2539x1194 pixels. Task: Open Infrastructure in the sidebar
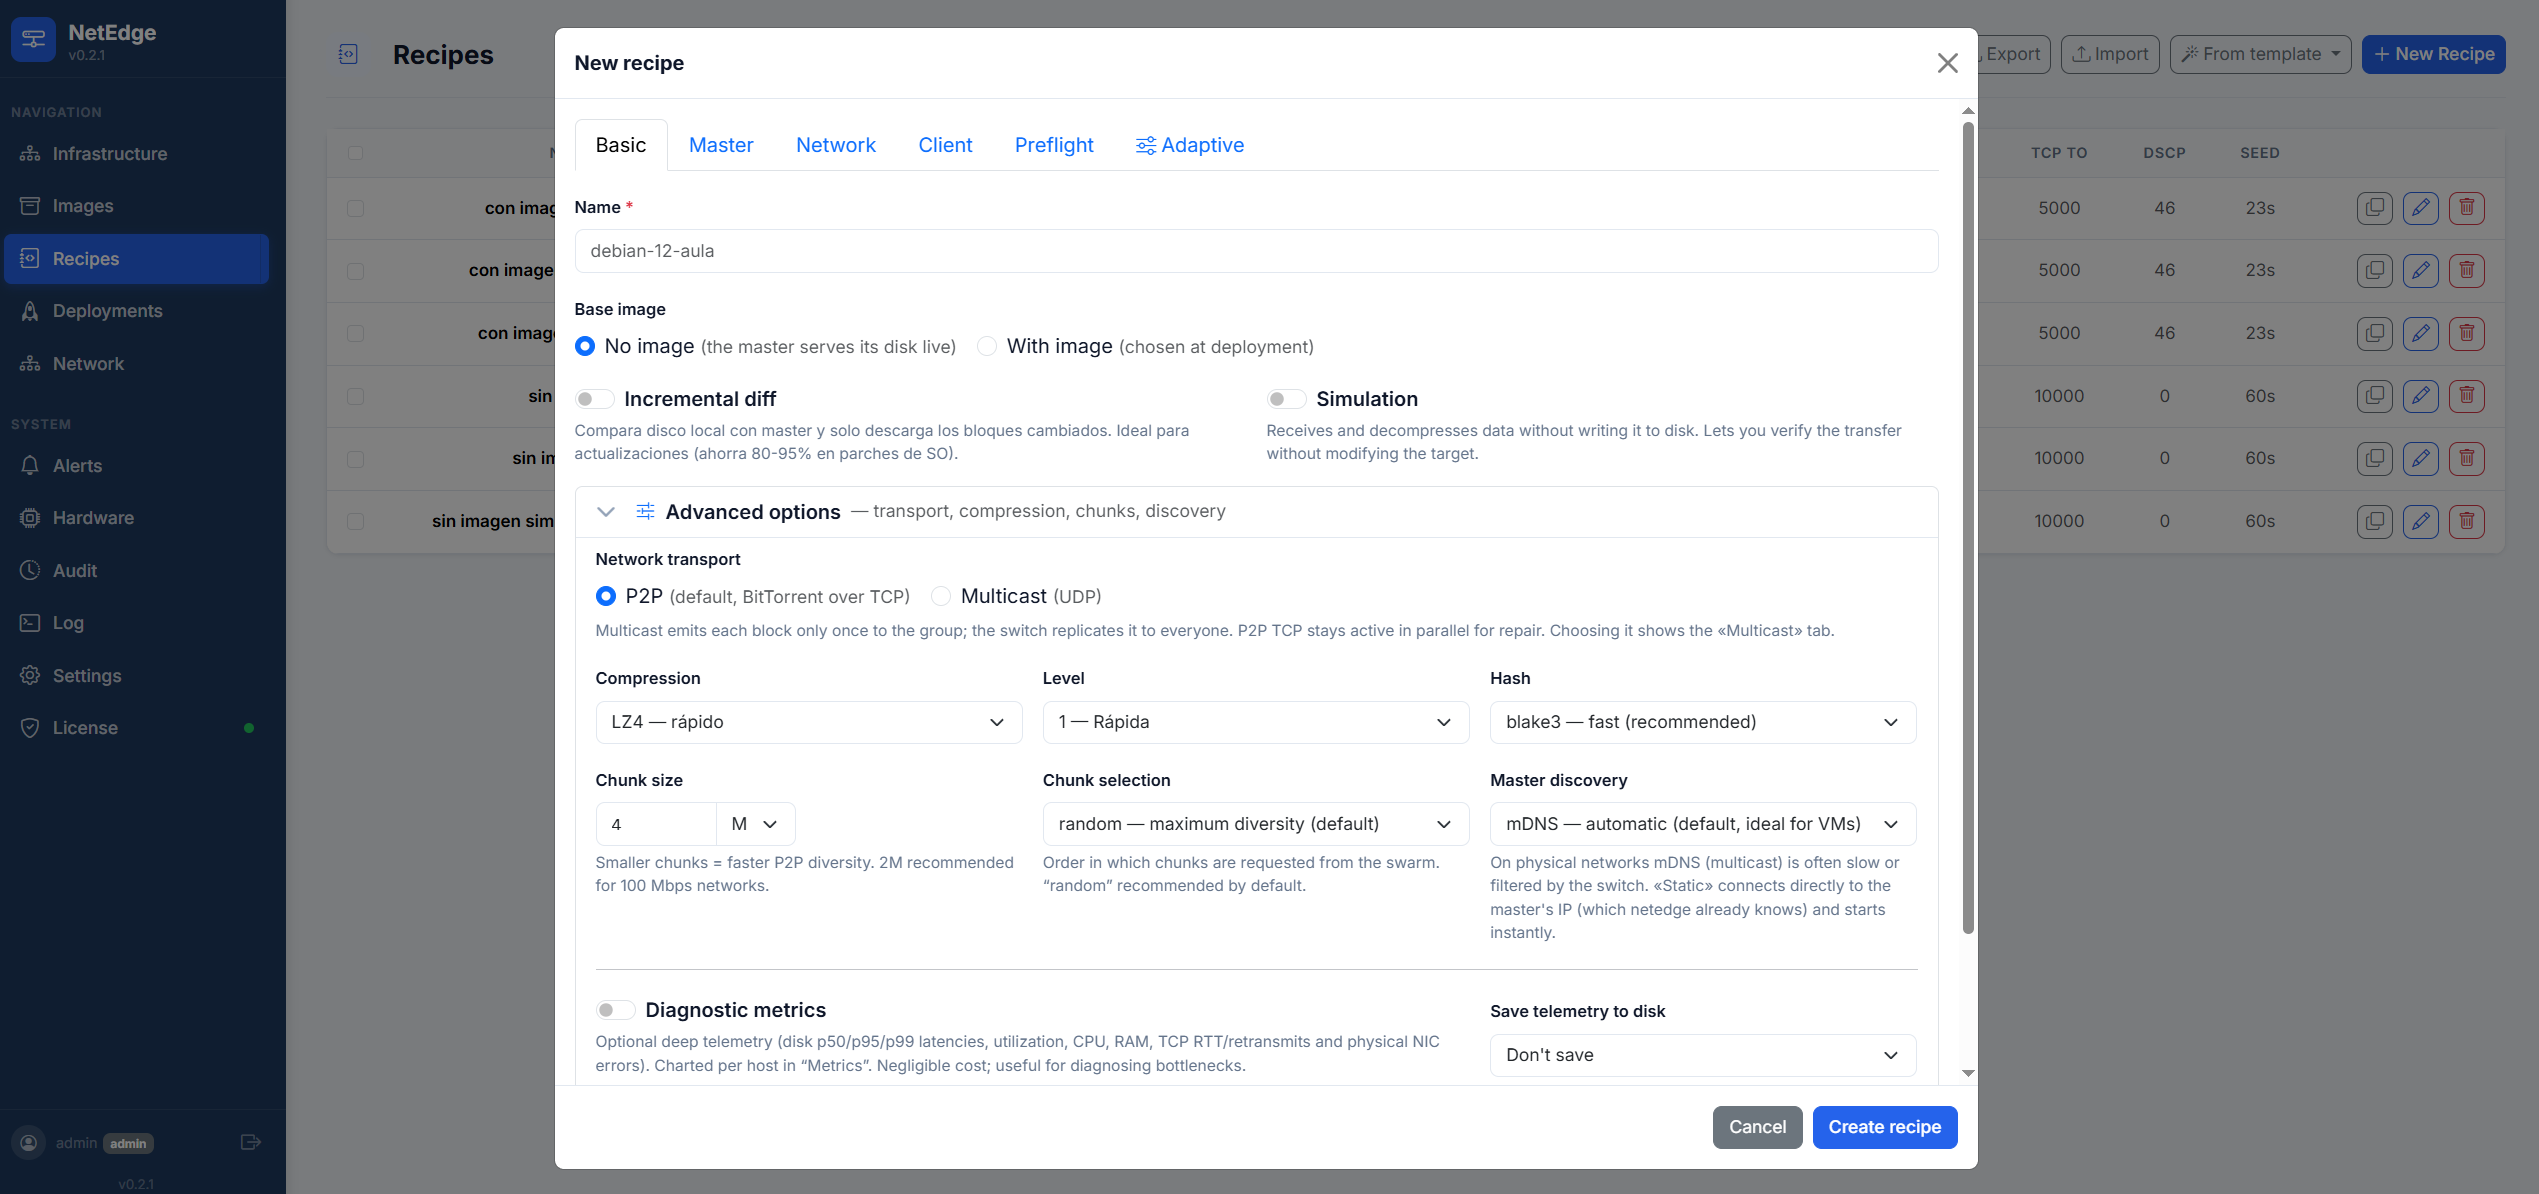(137, 154)
